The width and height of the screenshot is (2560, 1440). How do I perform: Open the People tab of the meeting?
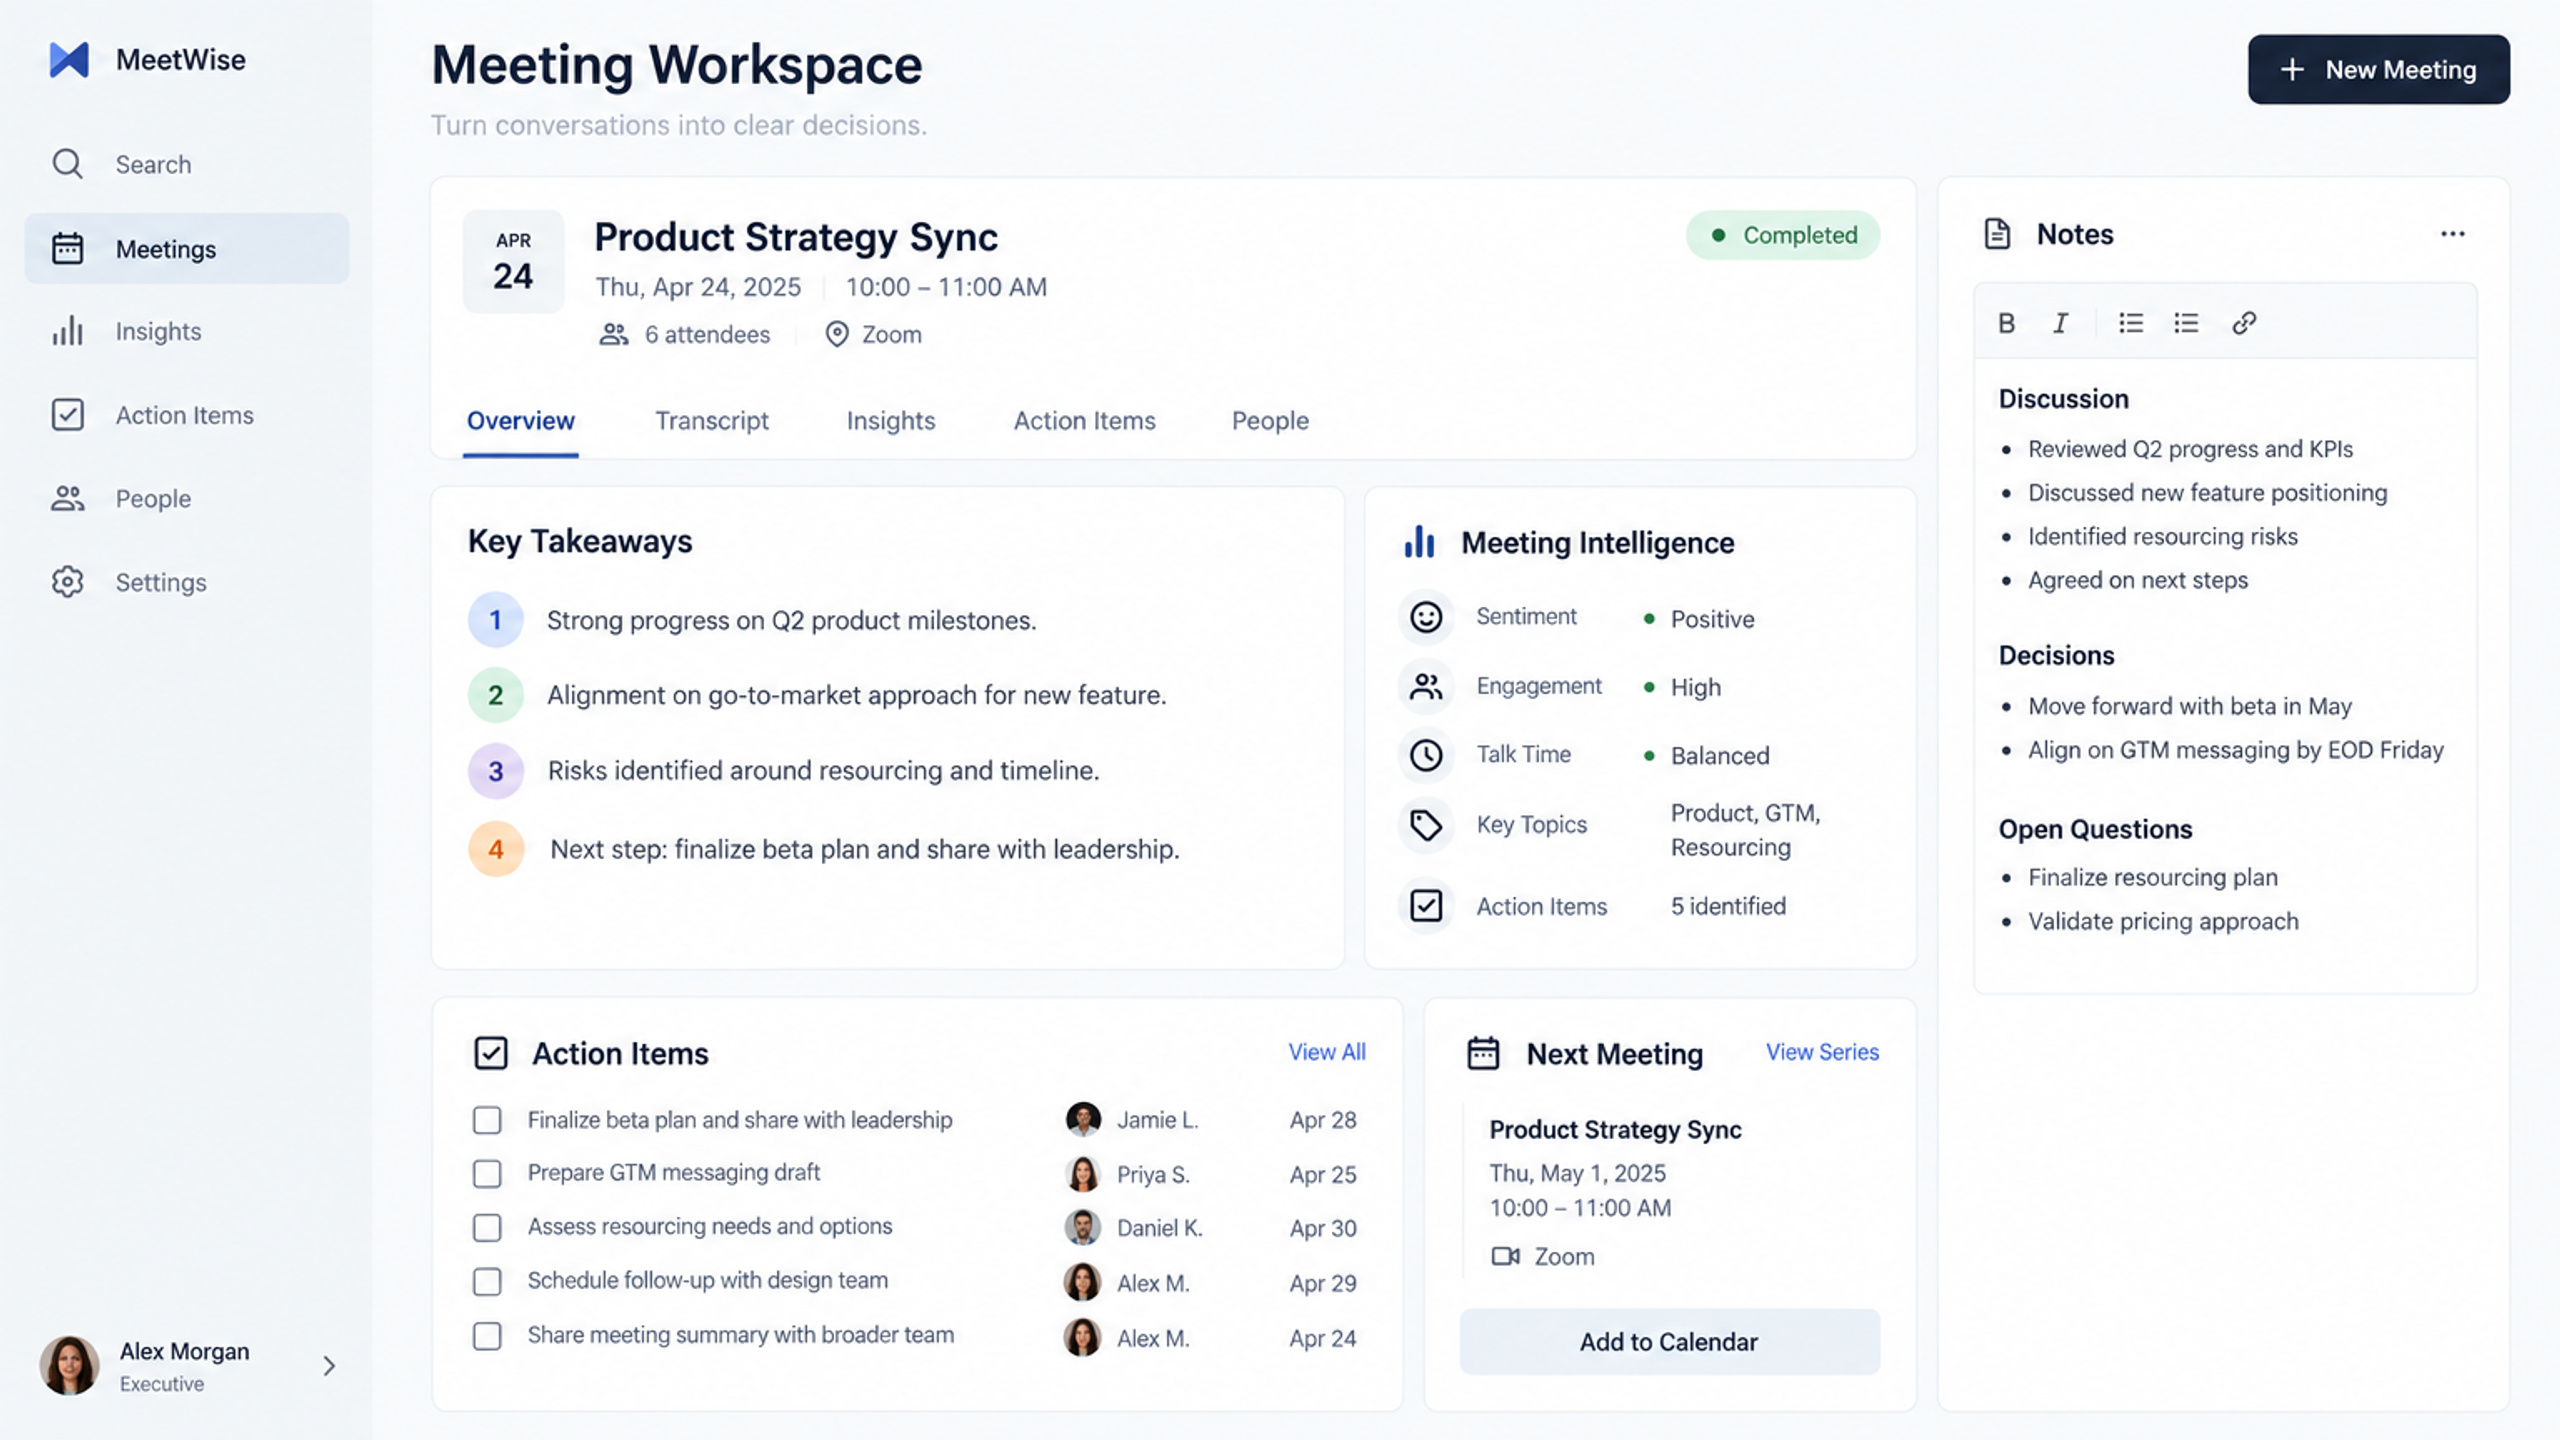click(x=1270, y=421)
